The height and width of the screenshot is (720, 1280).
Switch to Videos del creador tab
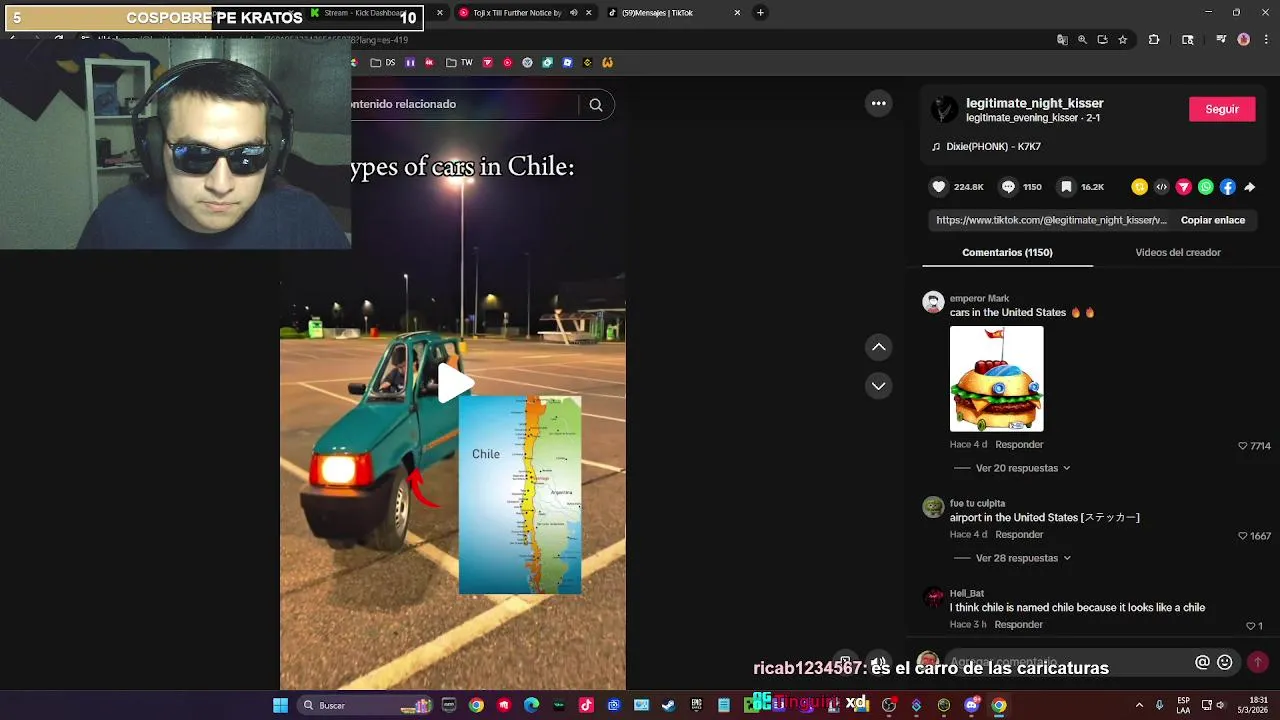[1178, 252]
